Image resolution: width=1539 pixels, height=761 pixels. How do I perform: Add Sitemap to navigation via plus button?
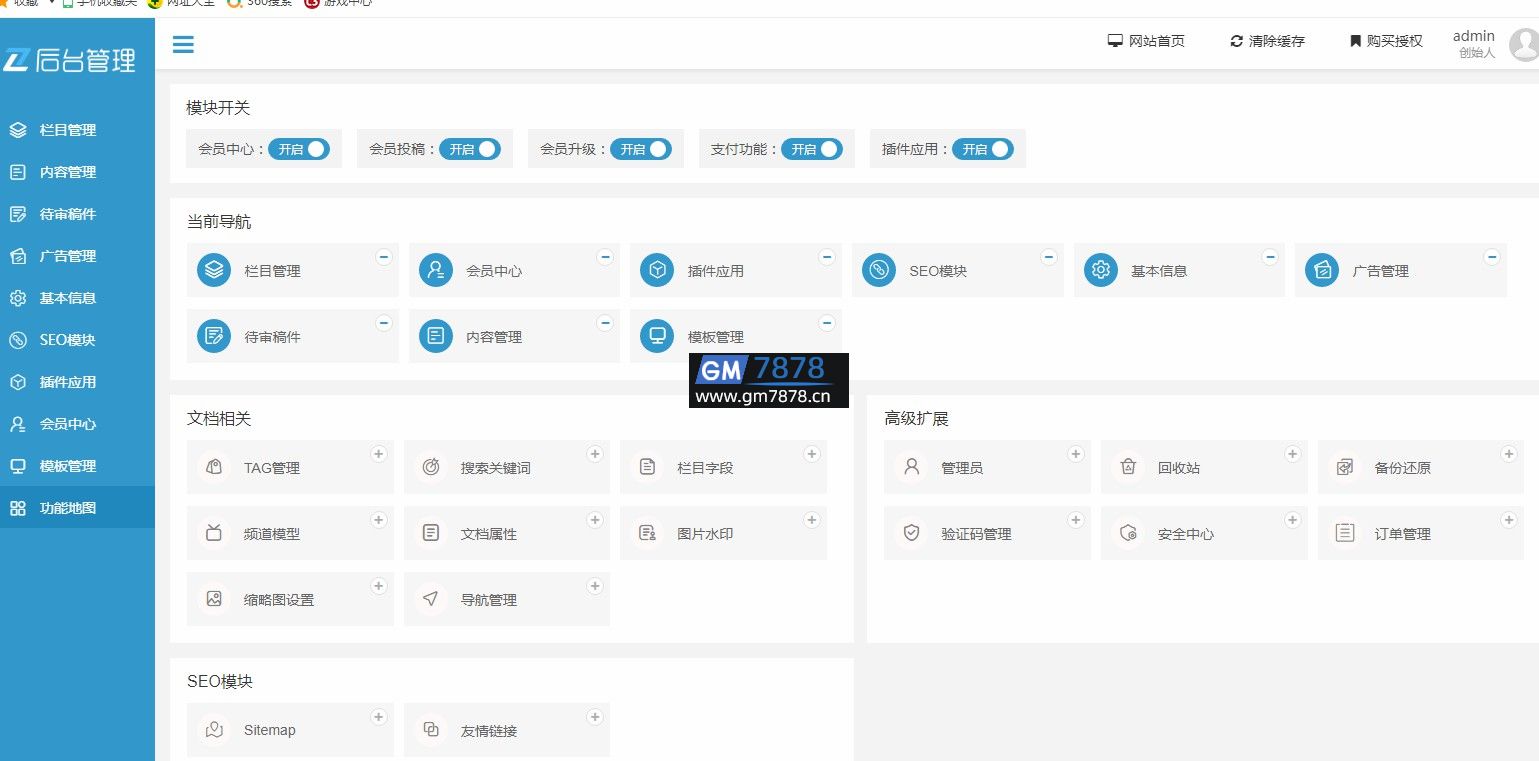tap(379, 717)
